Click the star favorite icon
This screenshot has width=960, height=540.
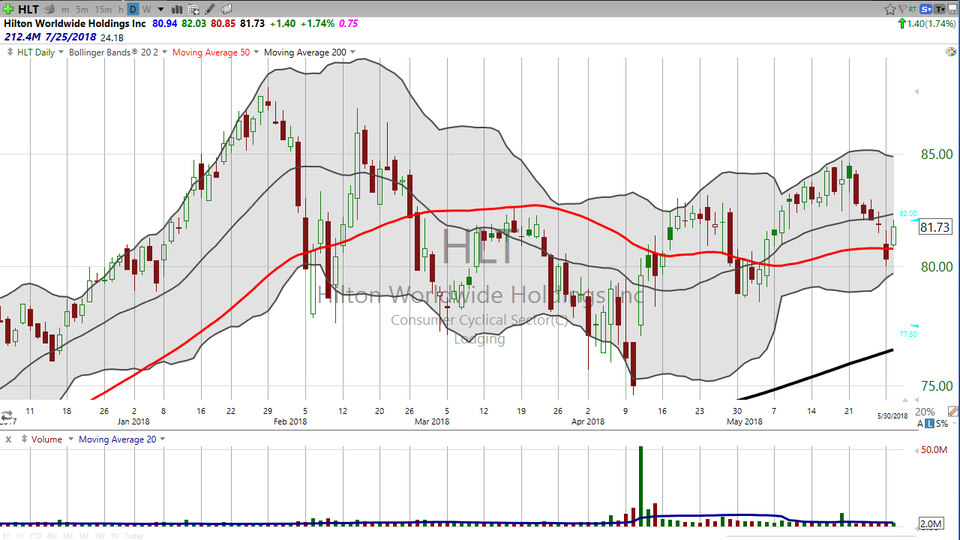[x=890, y=9]
